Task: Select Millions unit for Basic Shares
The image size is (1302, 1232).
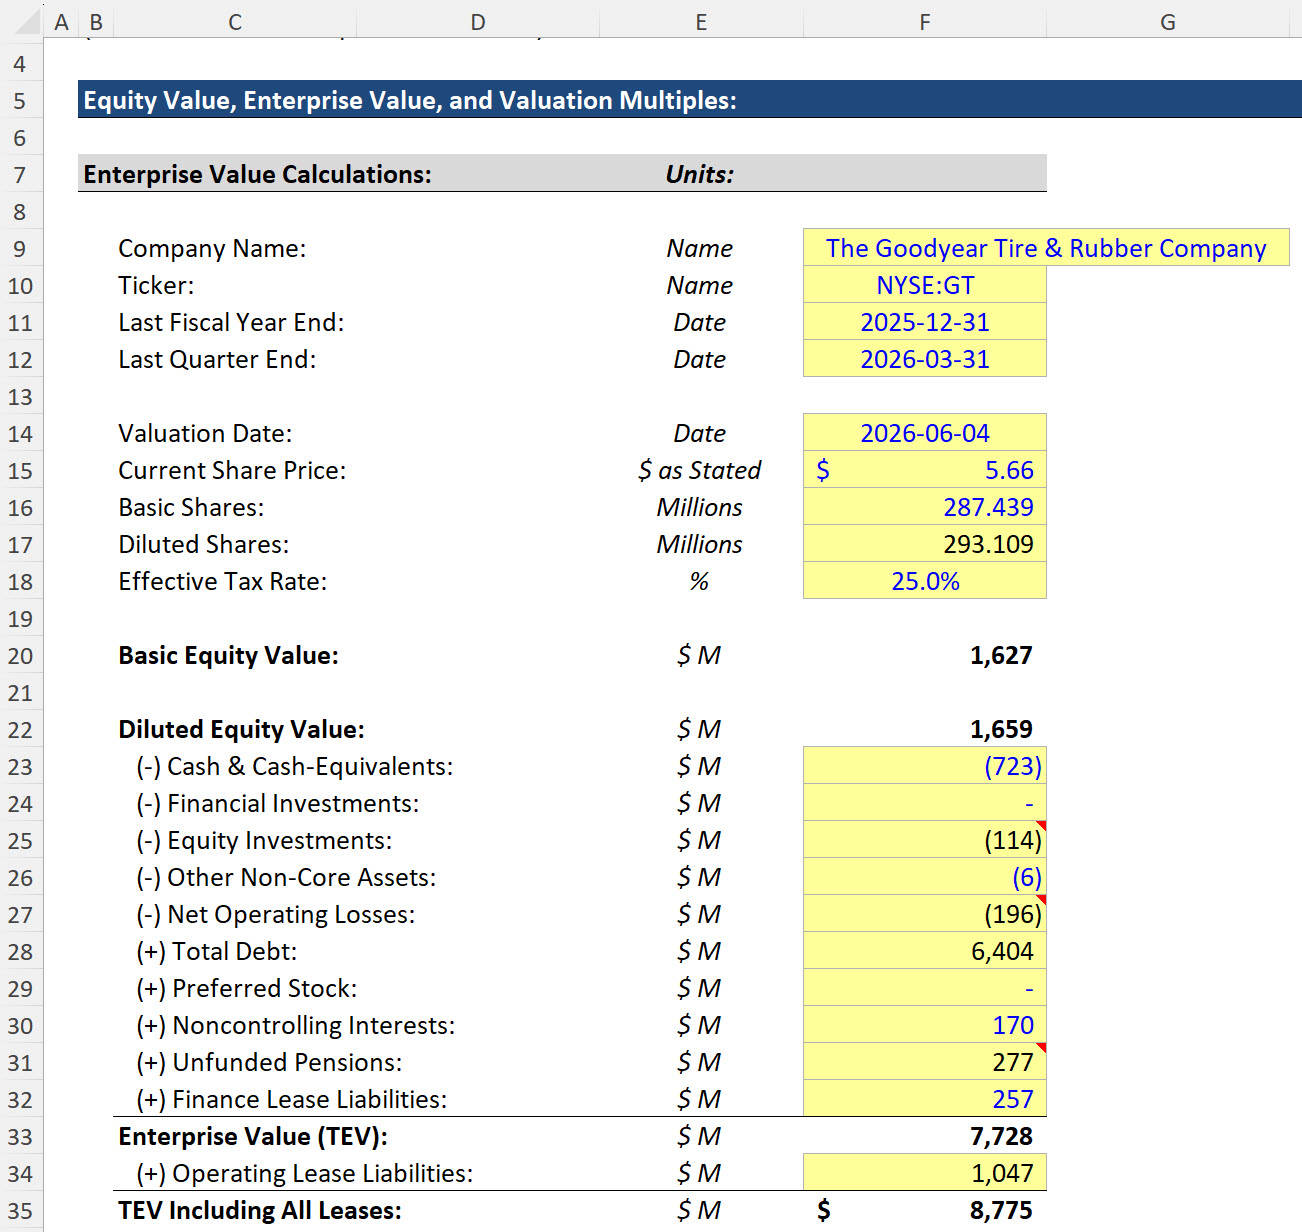Action: point(700,507)
